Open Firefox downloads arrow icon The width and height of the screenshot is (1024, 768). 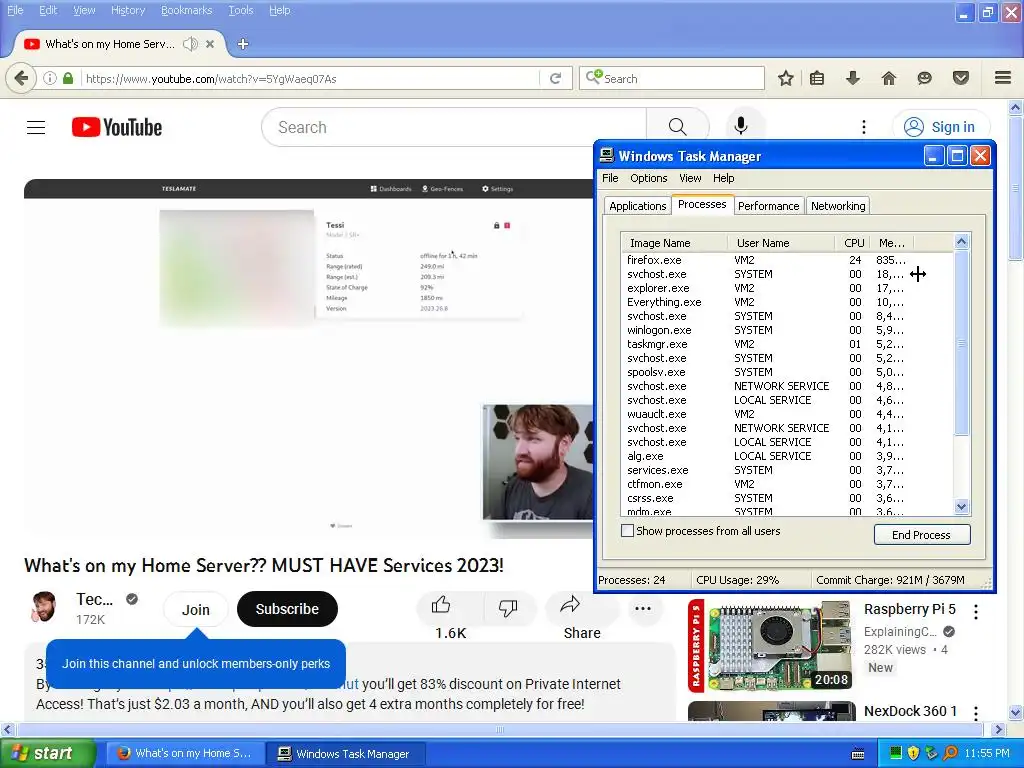click(853, 78)
